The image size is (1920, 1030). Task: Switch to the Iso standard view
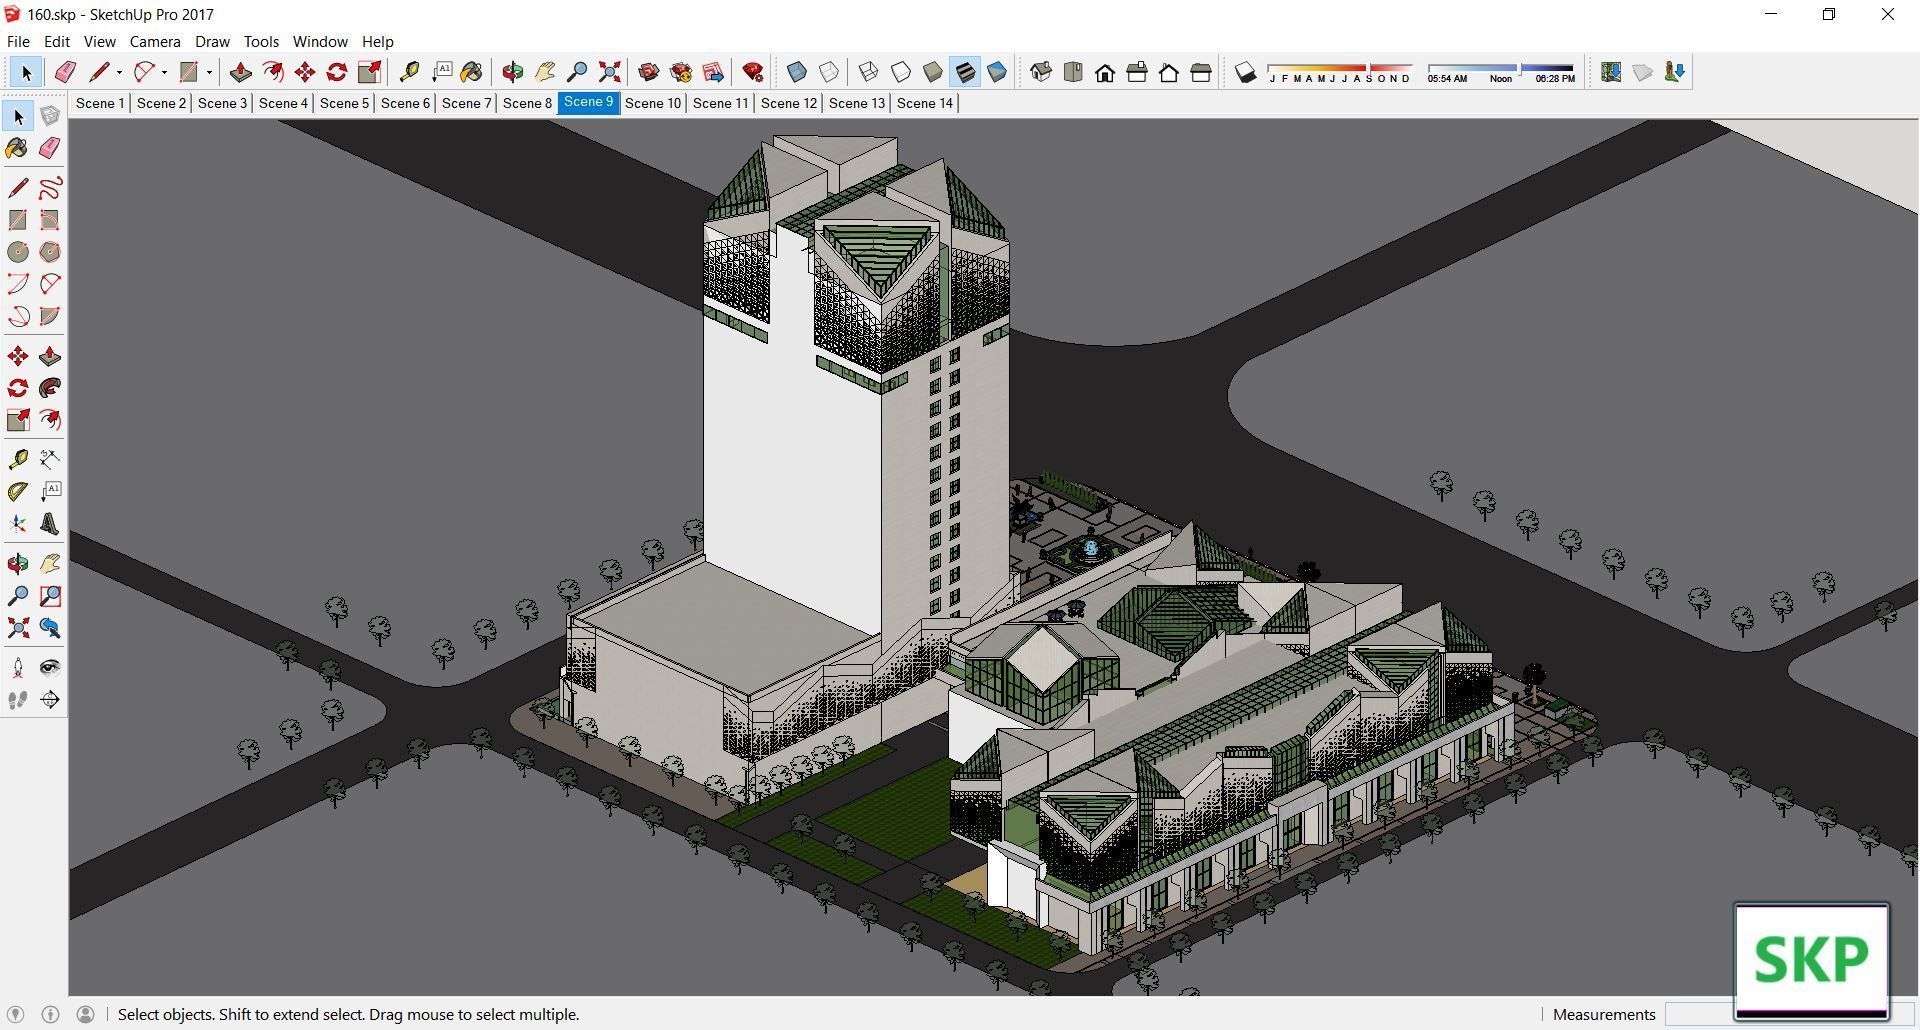click(1041, 72)
